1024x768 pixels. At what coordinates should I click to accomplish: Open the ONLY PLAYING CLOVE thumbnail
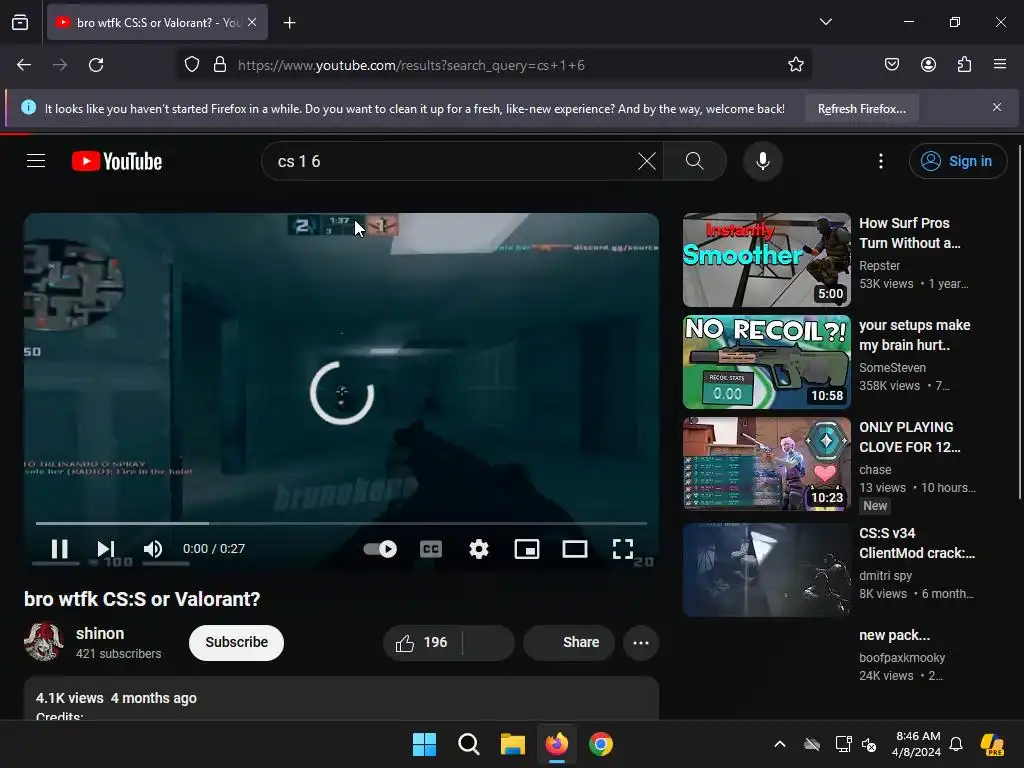click(x=767, y=464)
